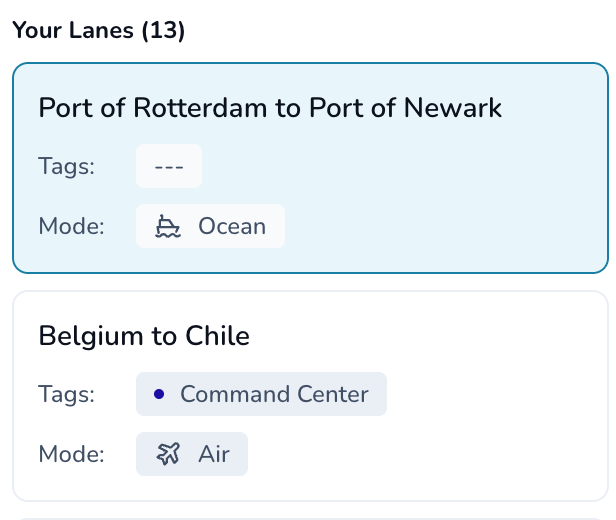The image size is (616, 520).
Task: Click the word Air beside the airplane icon
Action: point(214,454)
